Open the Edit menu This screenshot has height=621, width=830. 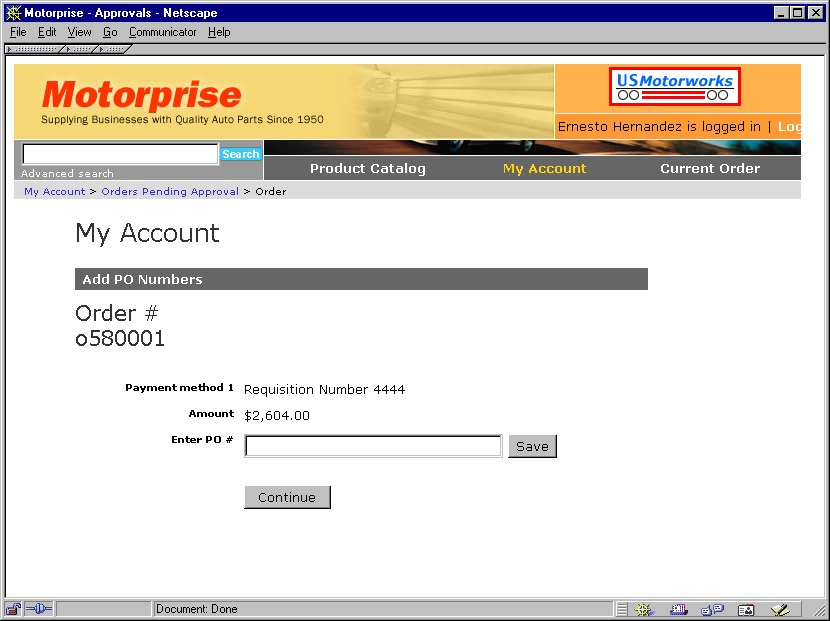tap(47, 32)
